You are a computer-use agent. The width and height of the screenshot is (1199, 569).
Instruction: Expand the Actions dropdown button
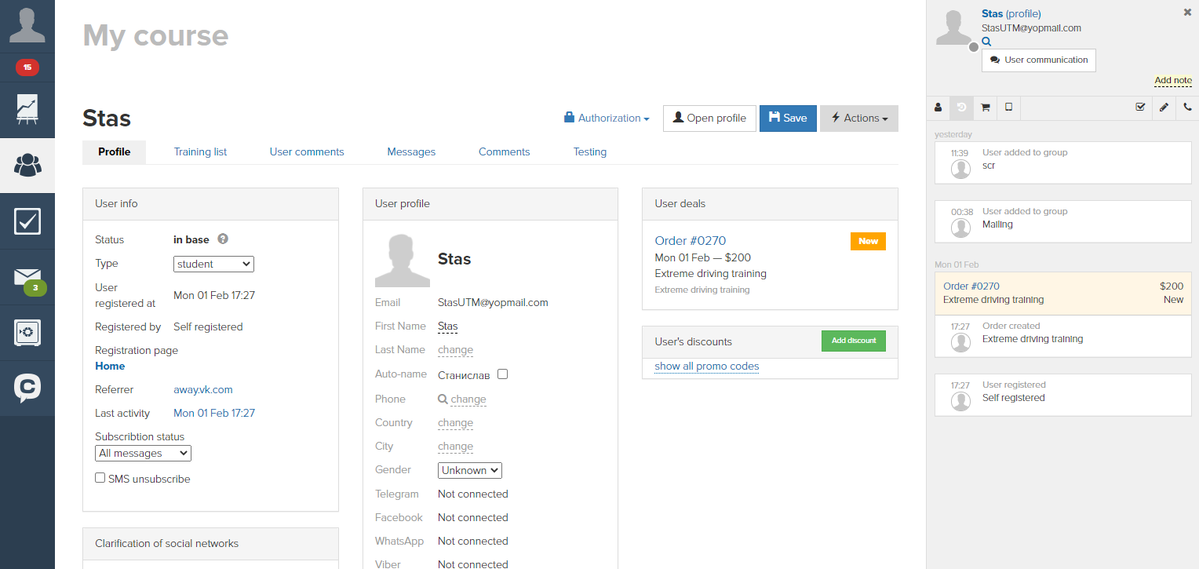pos(859,119)
